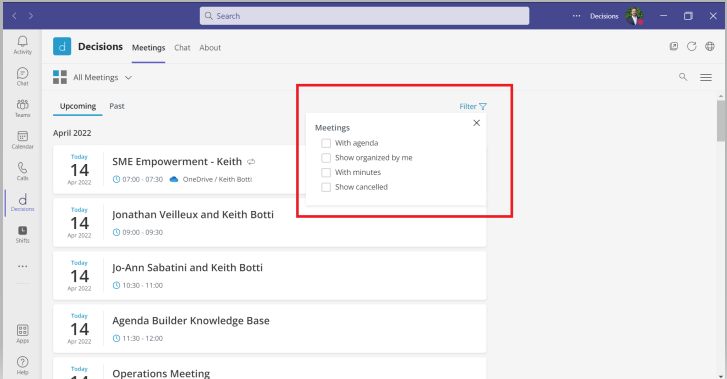
Task: Check Show cancelled
Action: [x=326, y=187]
